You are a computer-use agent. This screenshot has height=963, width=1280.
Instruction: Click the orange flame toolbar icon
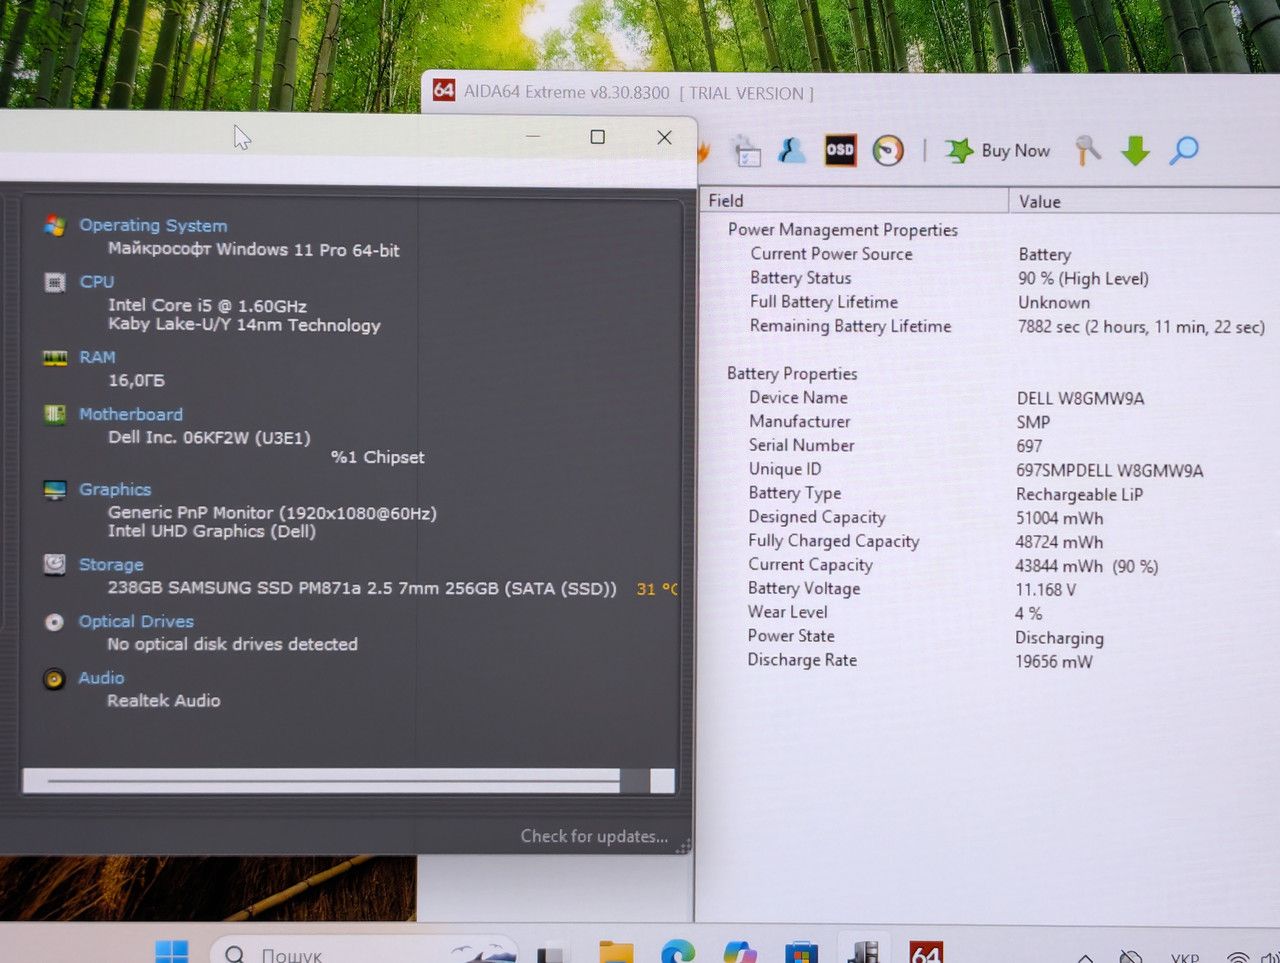point(703,152)
